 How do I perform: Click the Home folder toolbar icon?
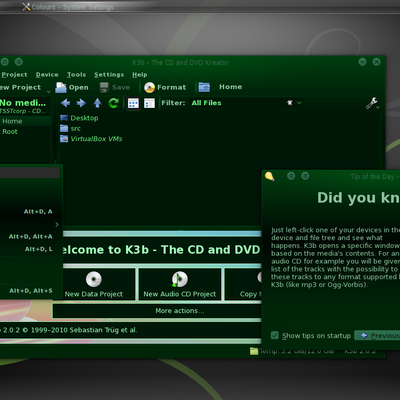[204, 87]
